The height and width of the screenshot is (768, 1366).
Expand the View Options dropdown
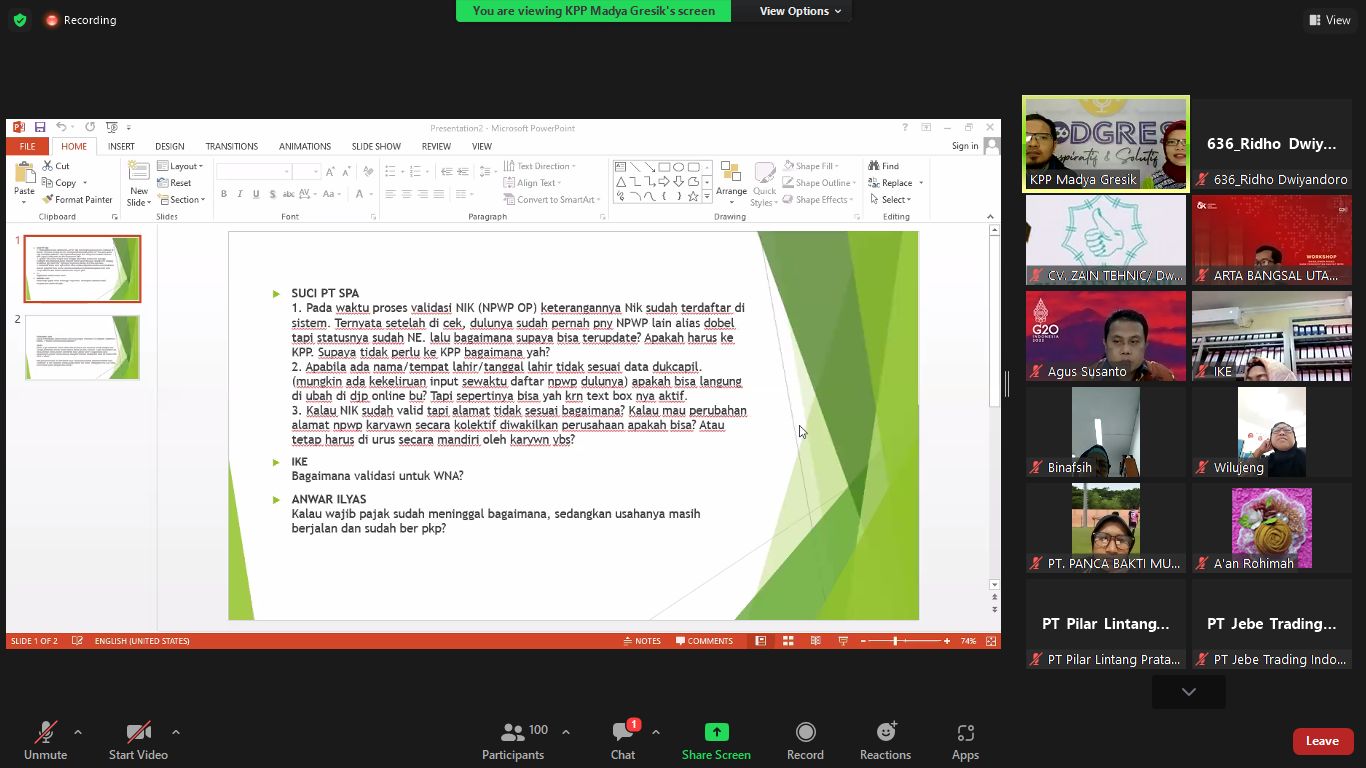click(800, 11)
